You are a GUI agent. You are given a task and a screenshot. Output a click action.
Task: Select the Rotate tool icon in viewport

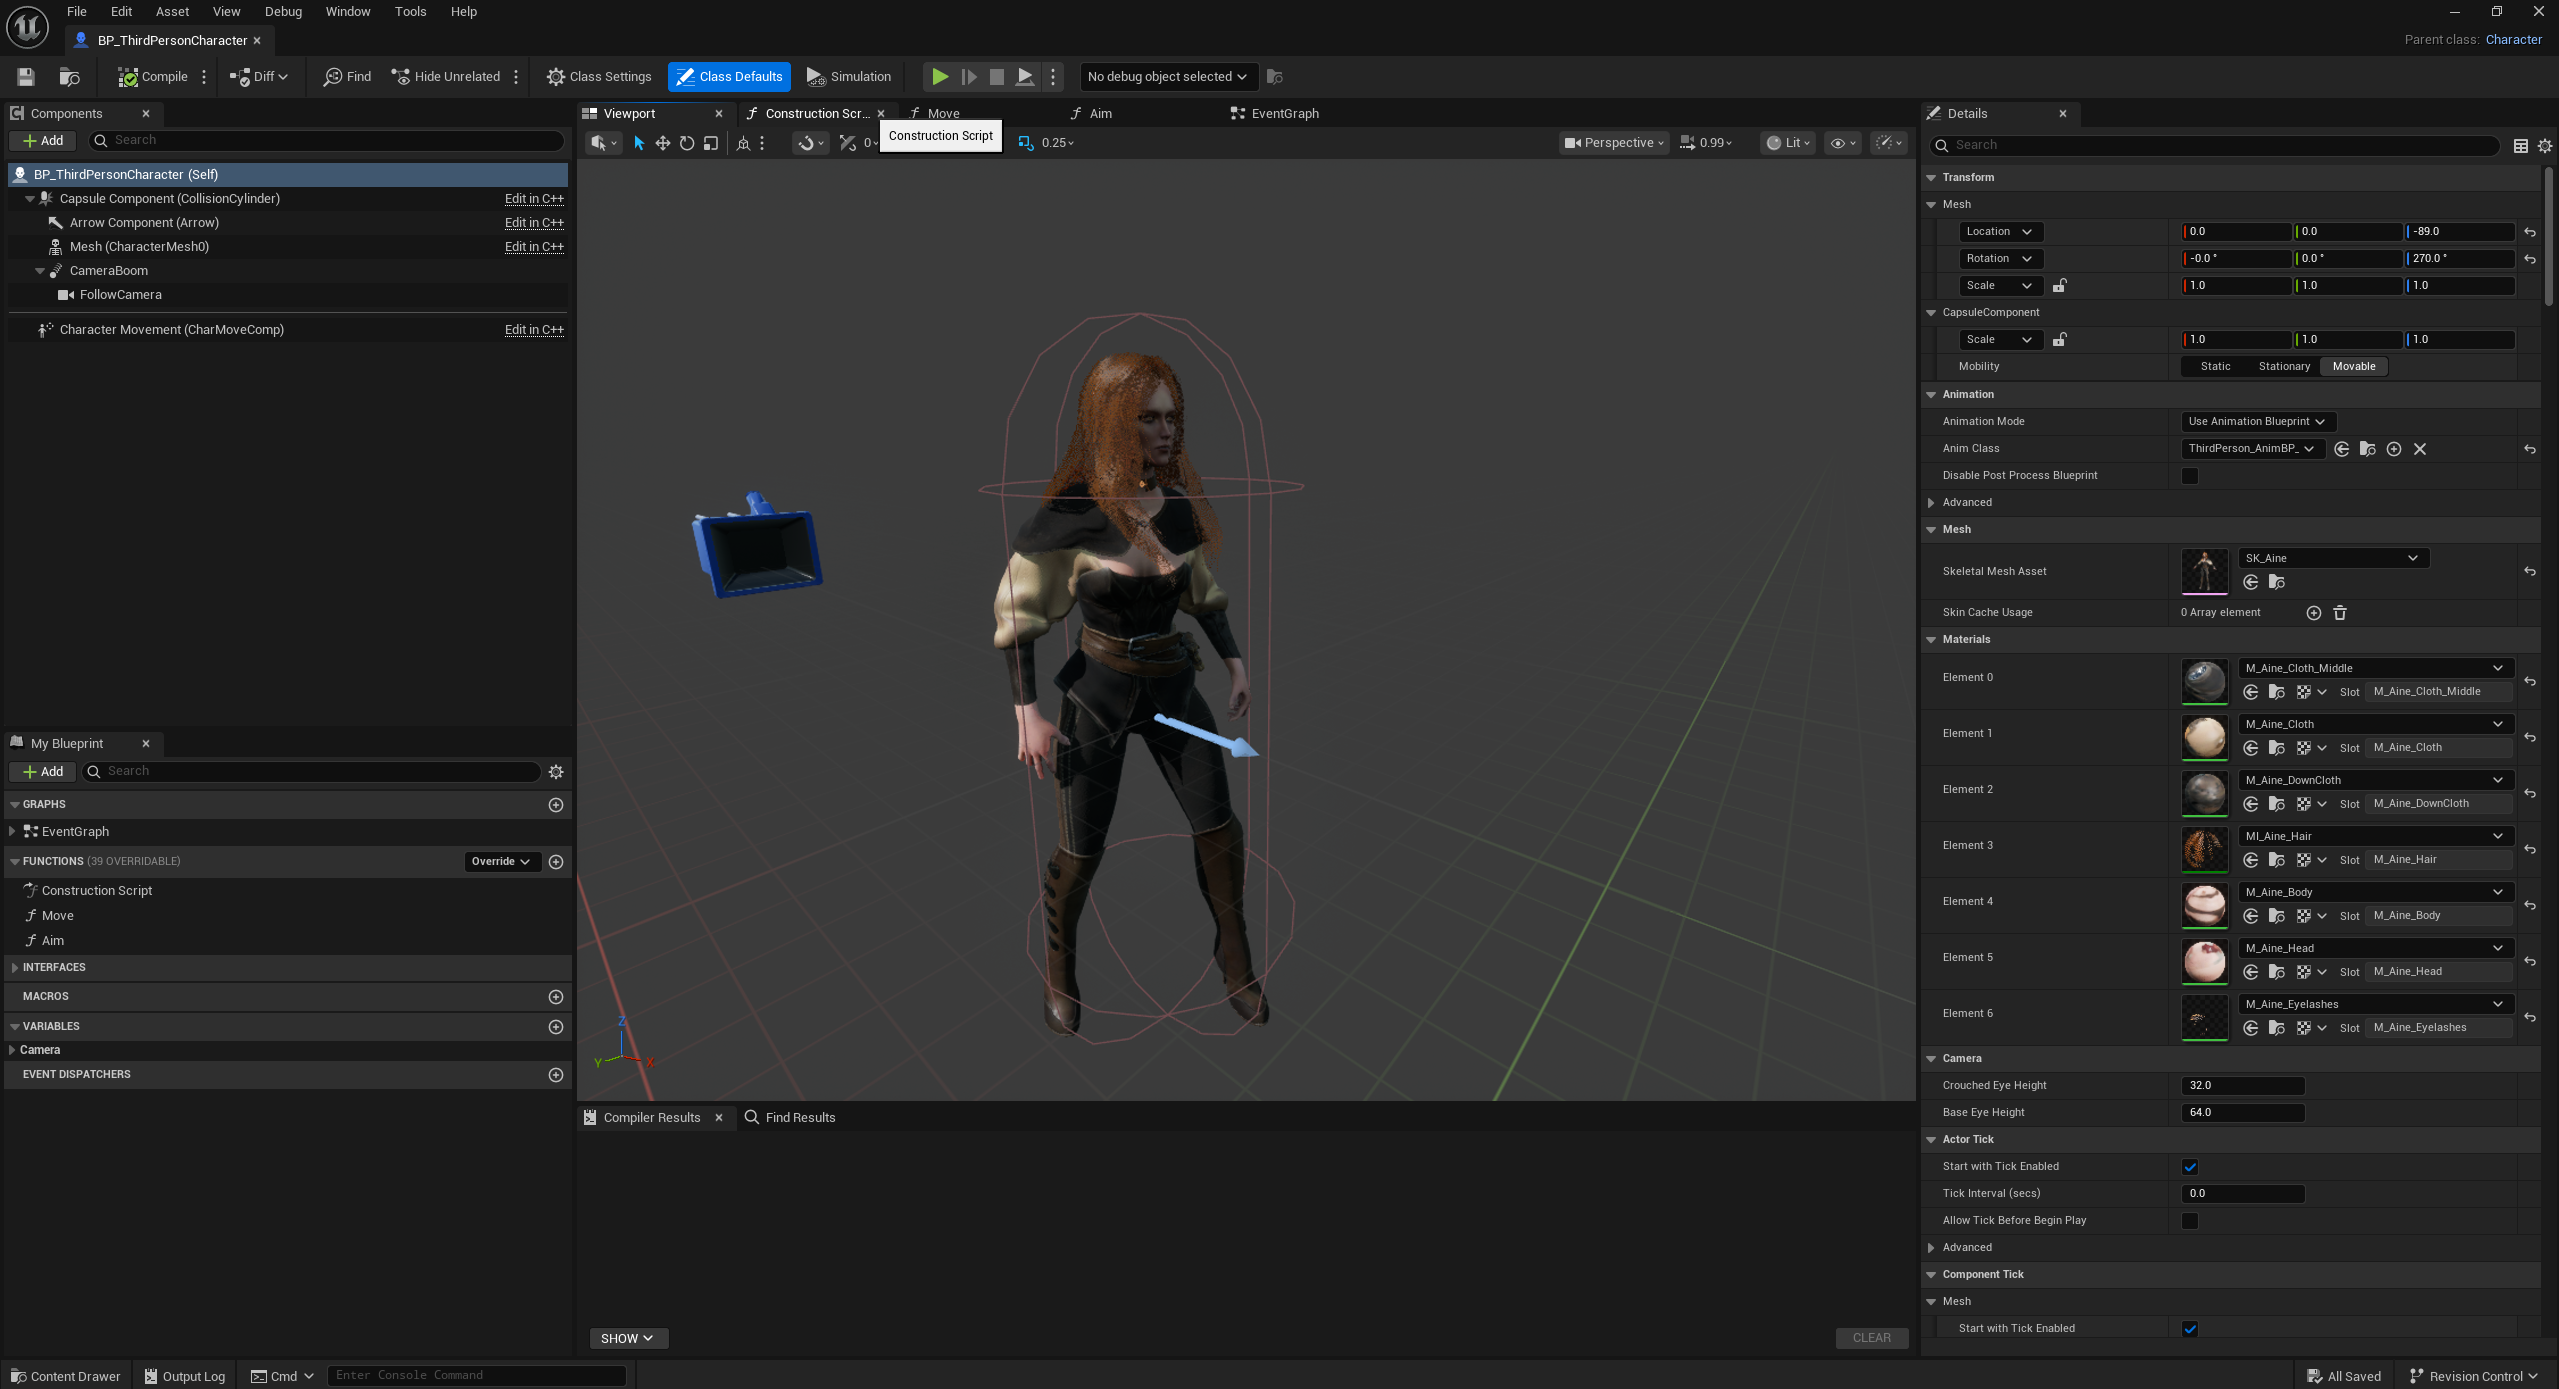point(687,143)
